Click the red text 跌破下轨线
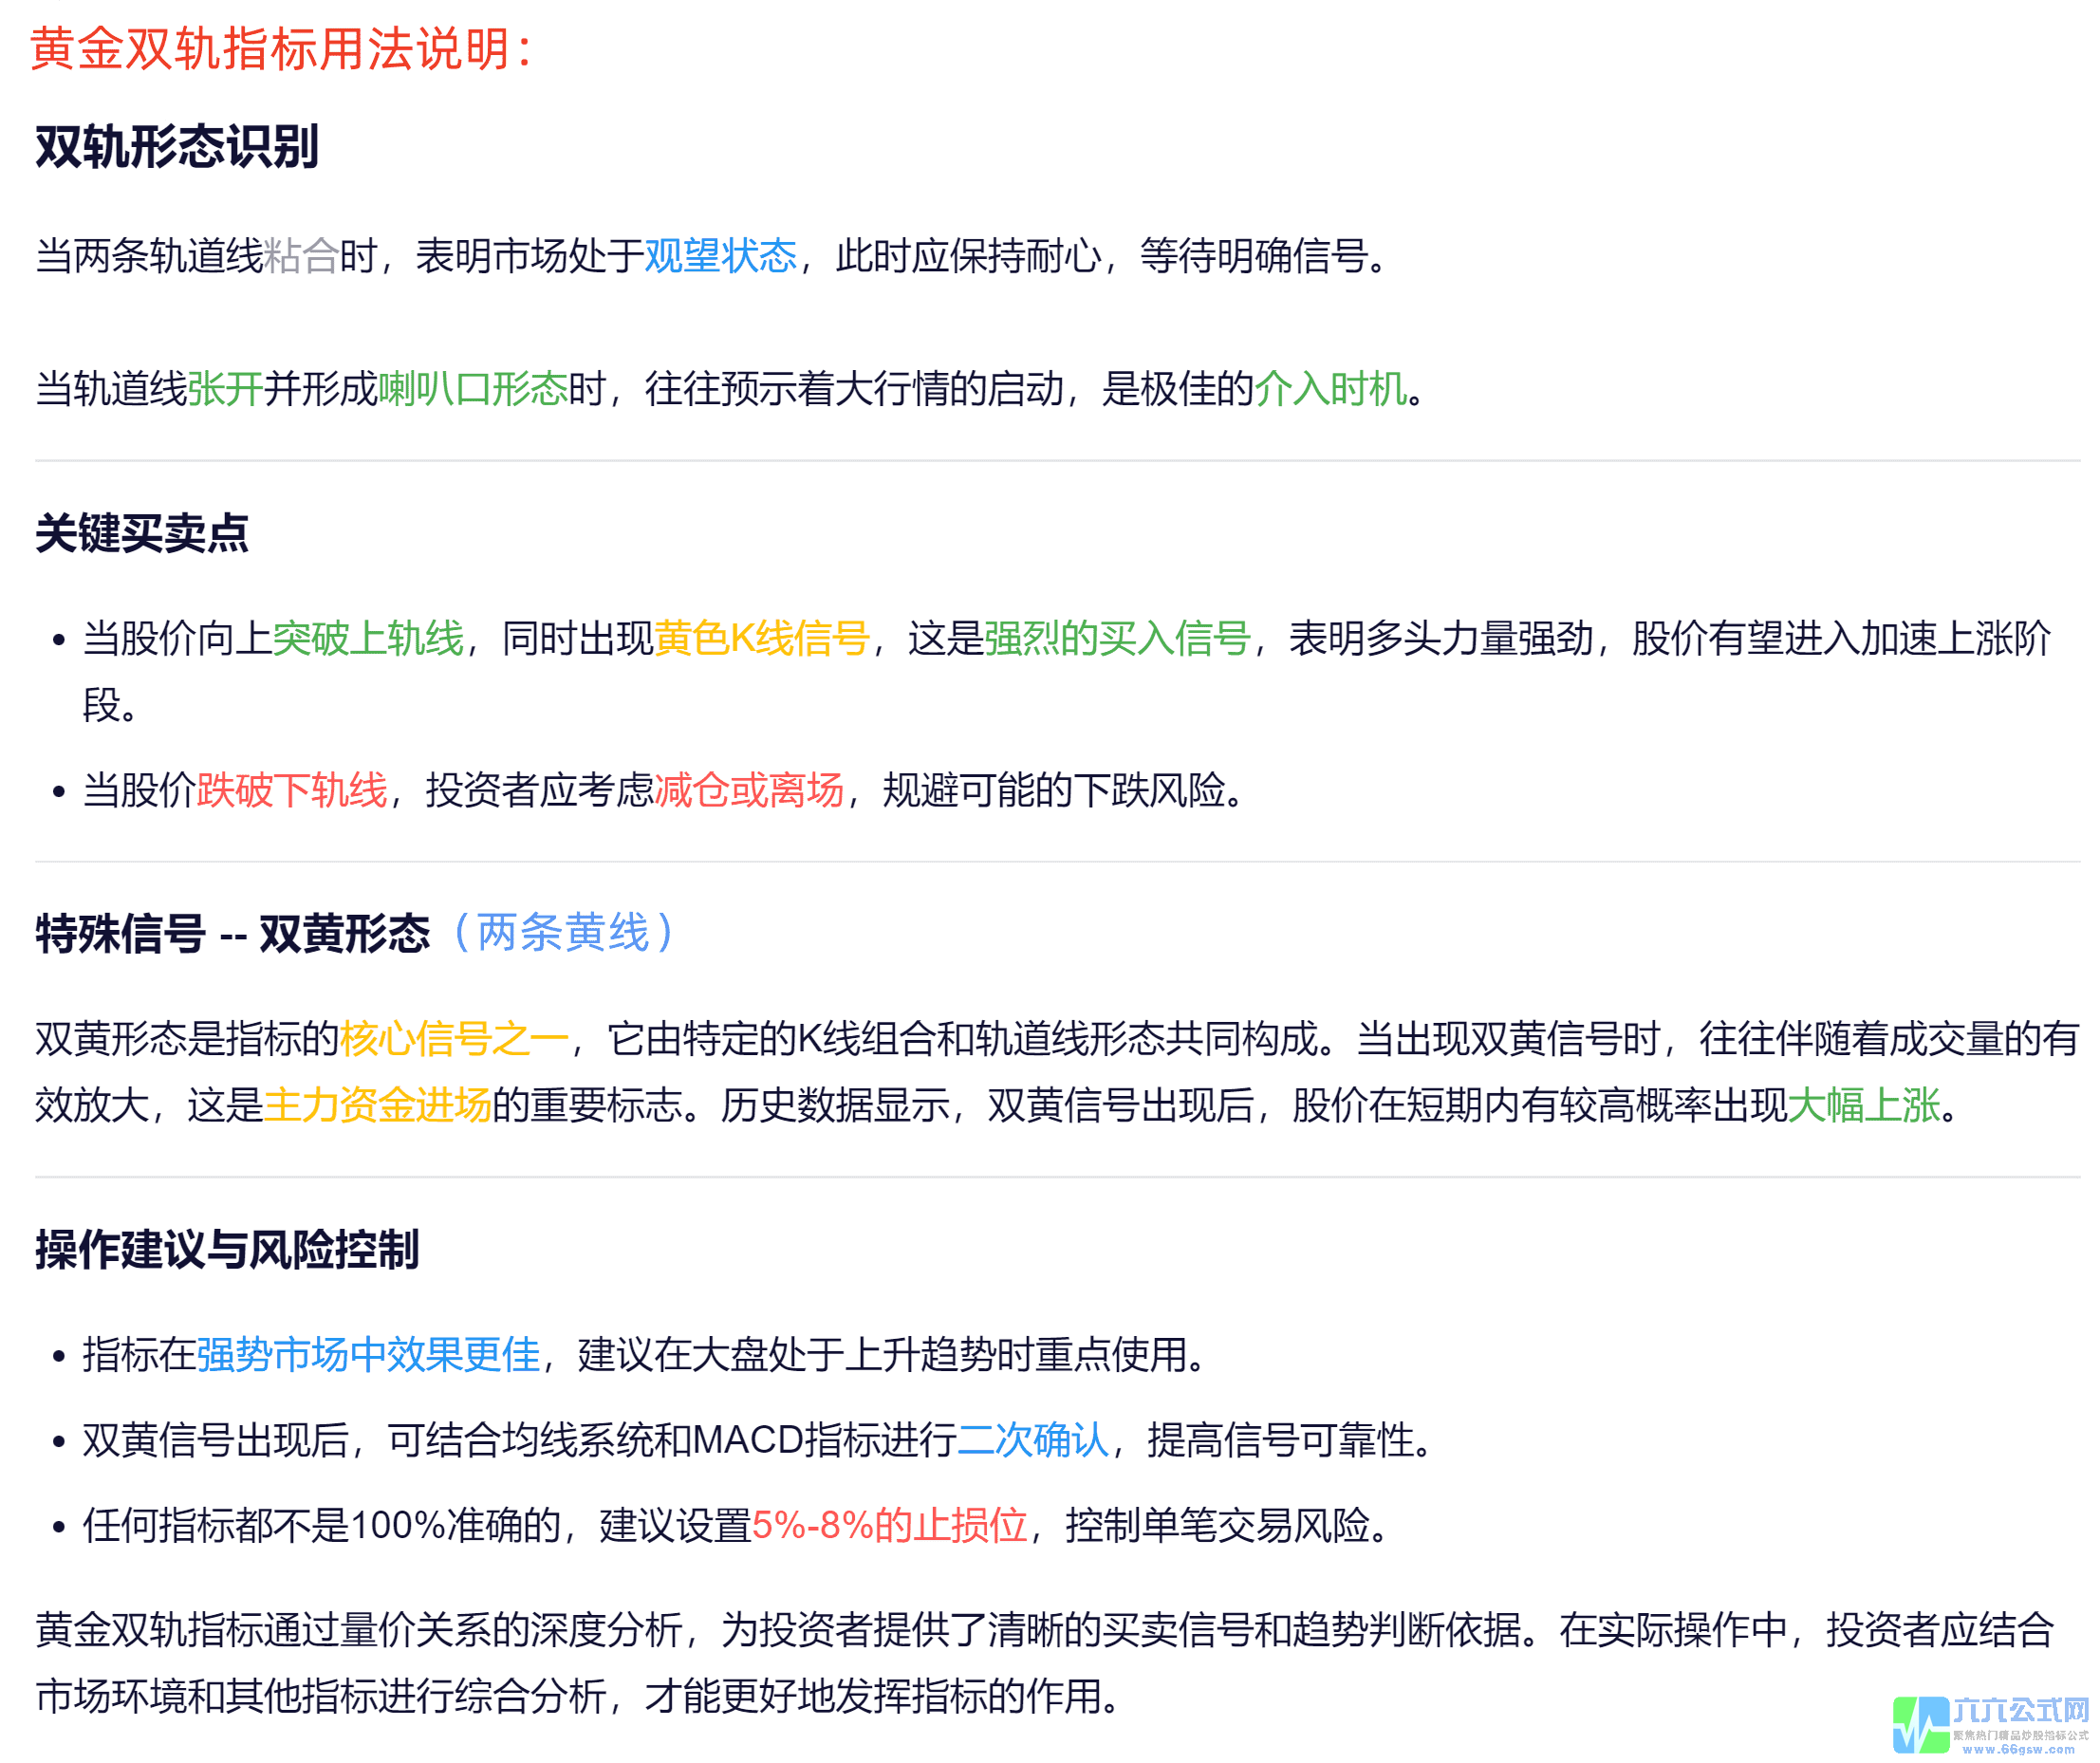 (291, 790)
